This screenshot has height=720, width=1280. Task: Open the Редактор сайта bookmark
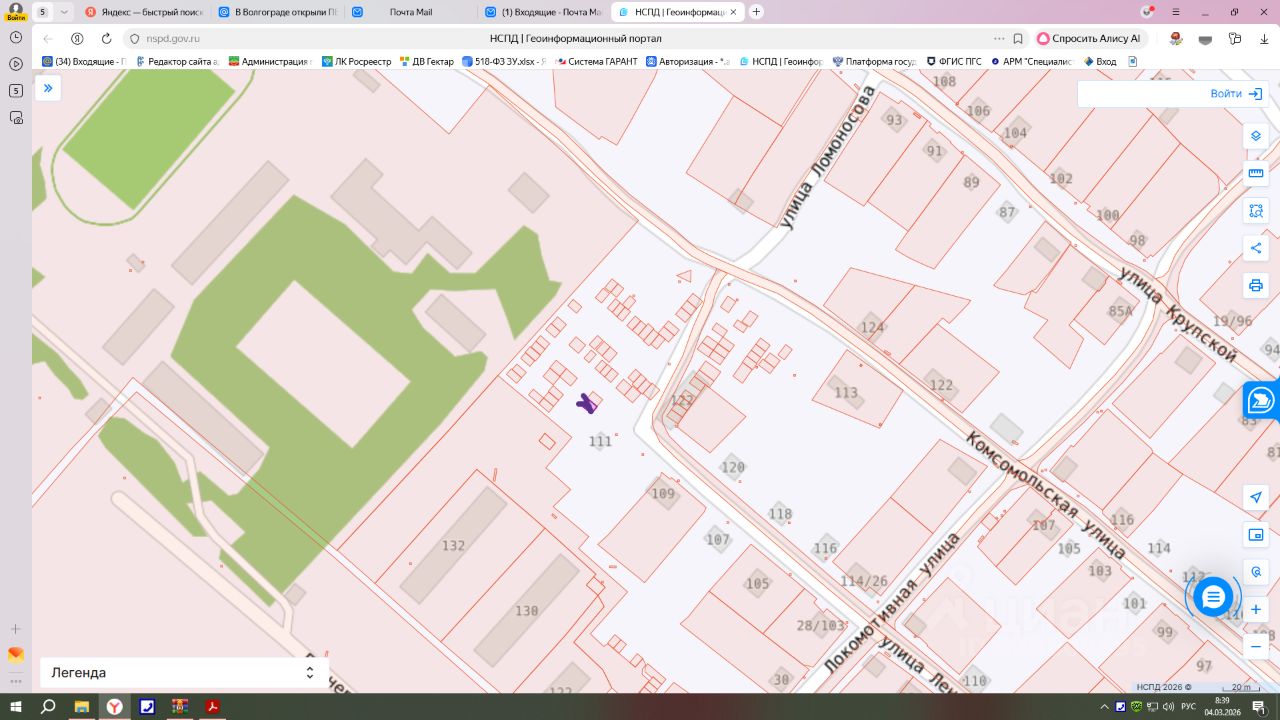[x=177, y=61]
